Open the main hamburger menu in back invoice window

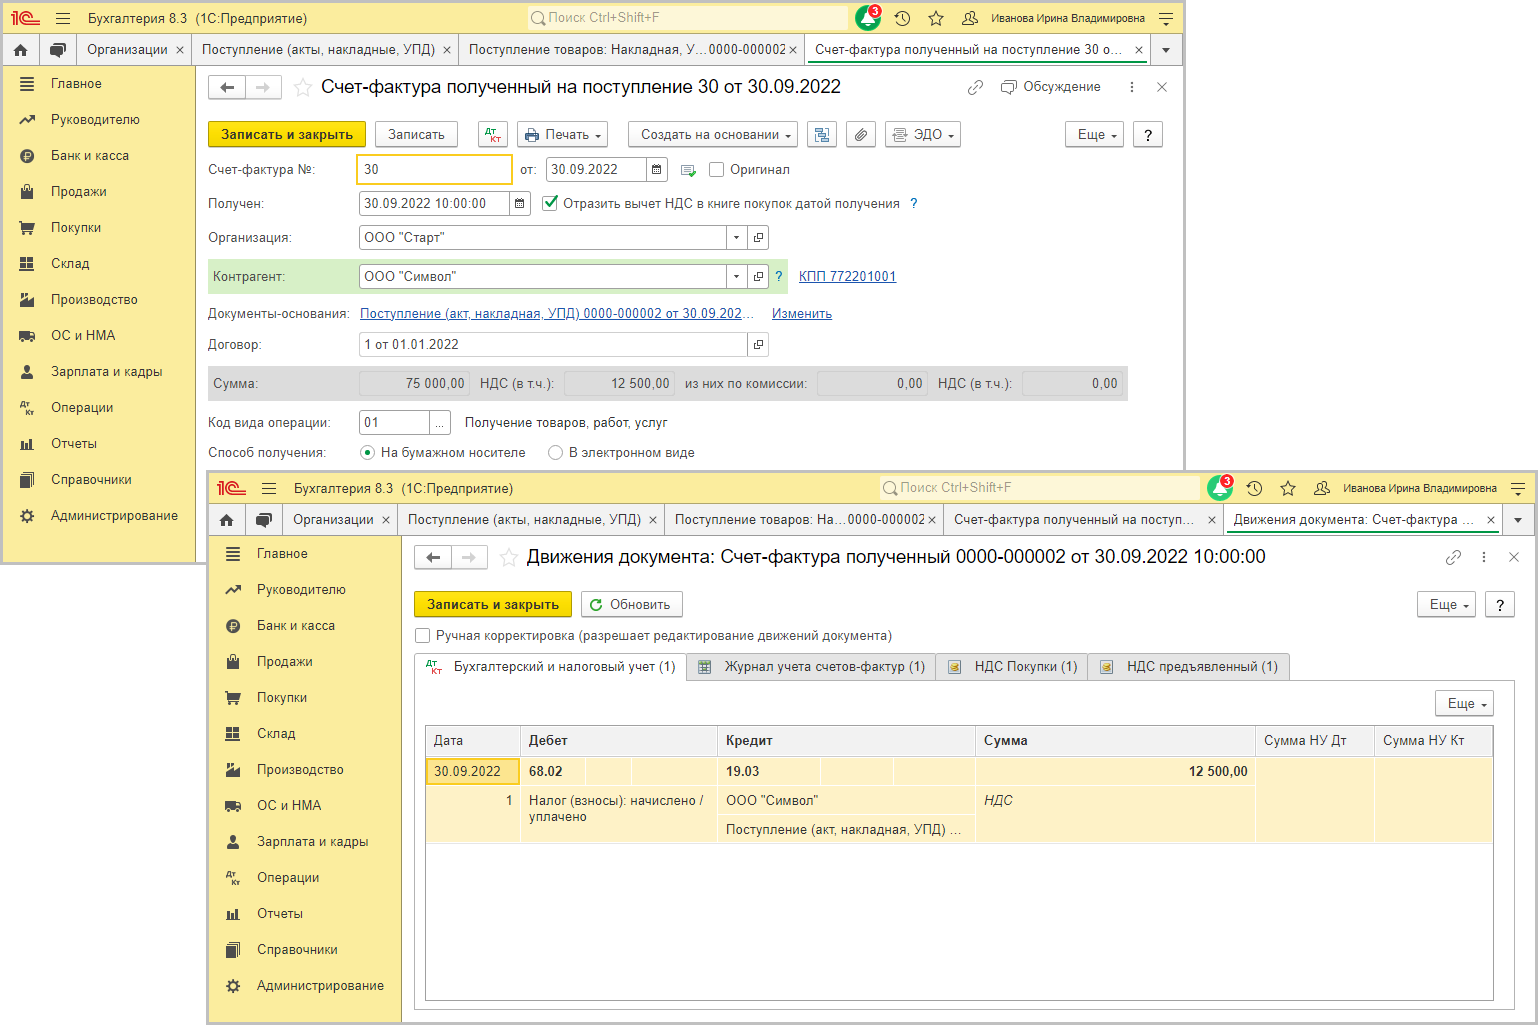62,18
